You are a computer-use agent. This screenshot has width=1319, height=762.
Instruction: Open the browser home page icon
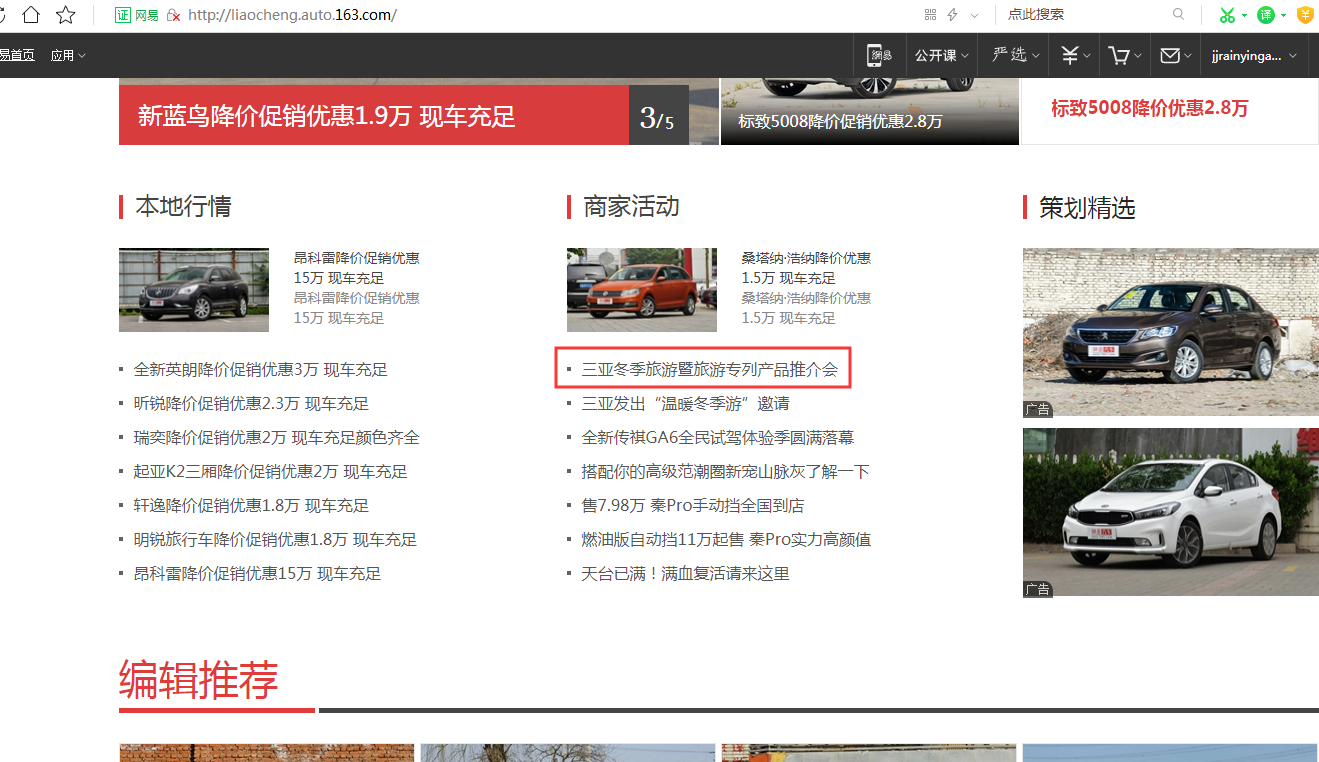32,14
